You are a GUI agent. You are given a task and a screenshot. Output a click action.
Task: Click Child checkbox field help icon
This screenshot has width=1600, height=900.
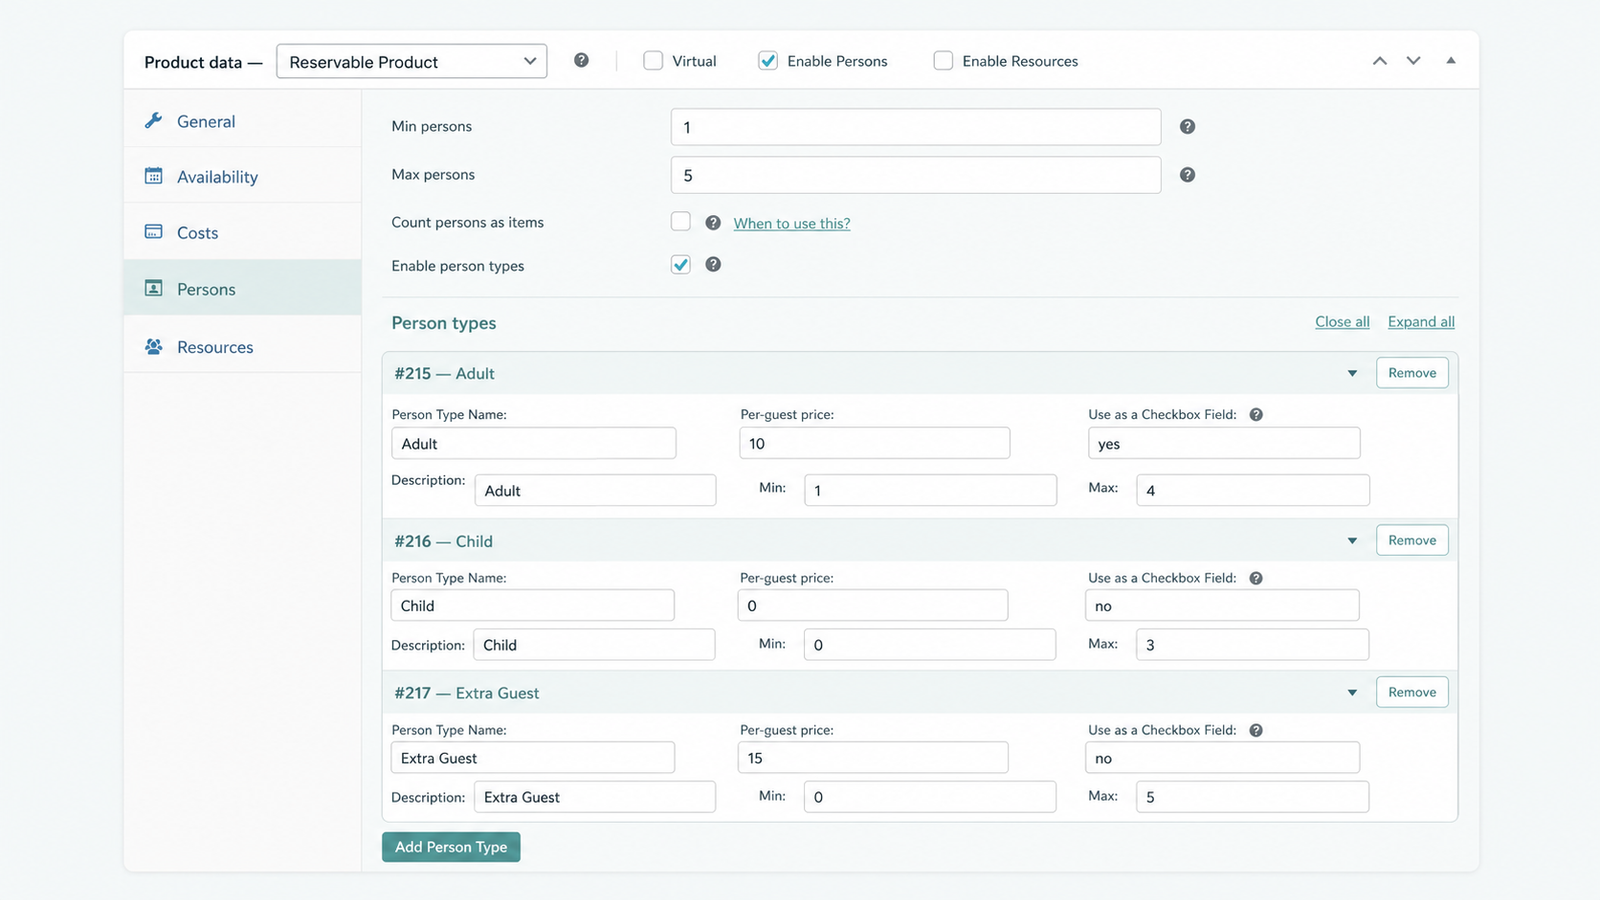tap(1256, 579)
